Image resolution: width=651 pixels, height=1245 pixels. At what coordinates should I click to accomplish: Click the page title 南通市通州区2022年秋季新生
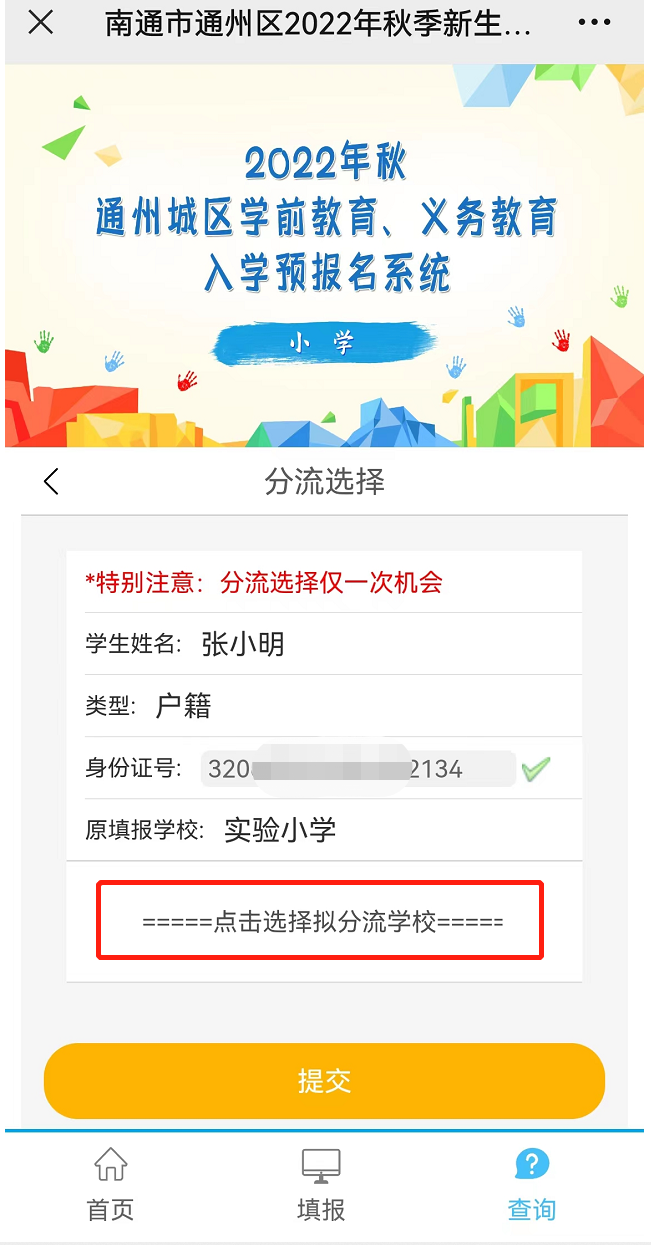click(x=318, y=24)
